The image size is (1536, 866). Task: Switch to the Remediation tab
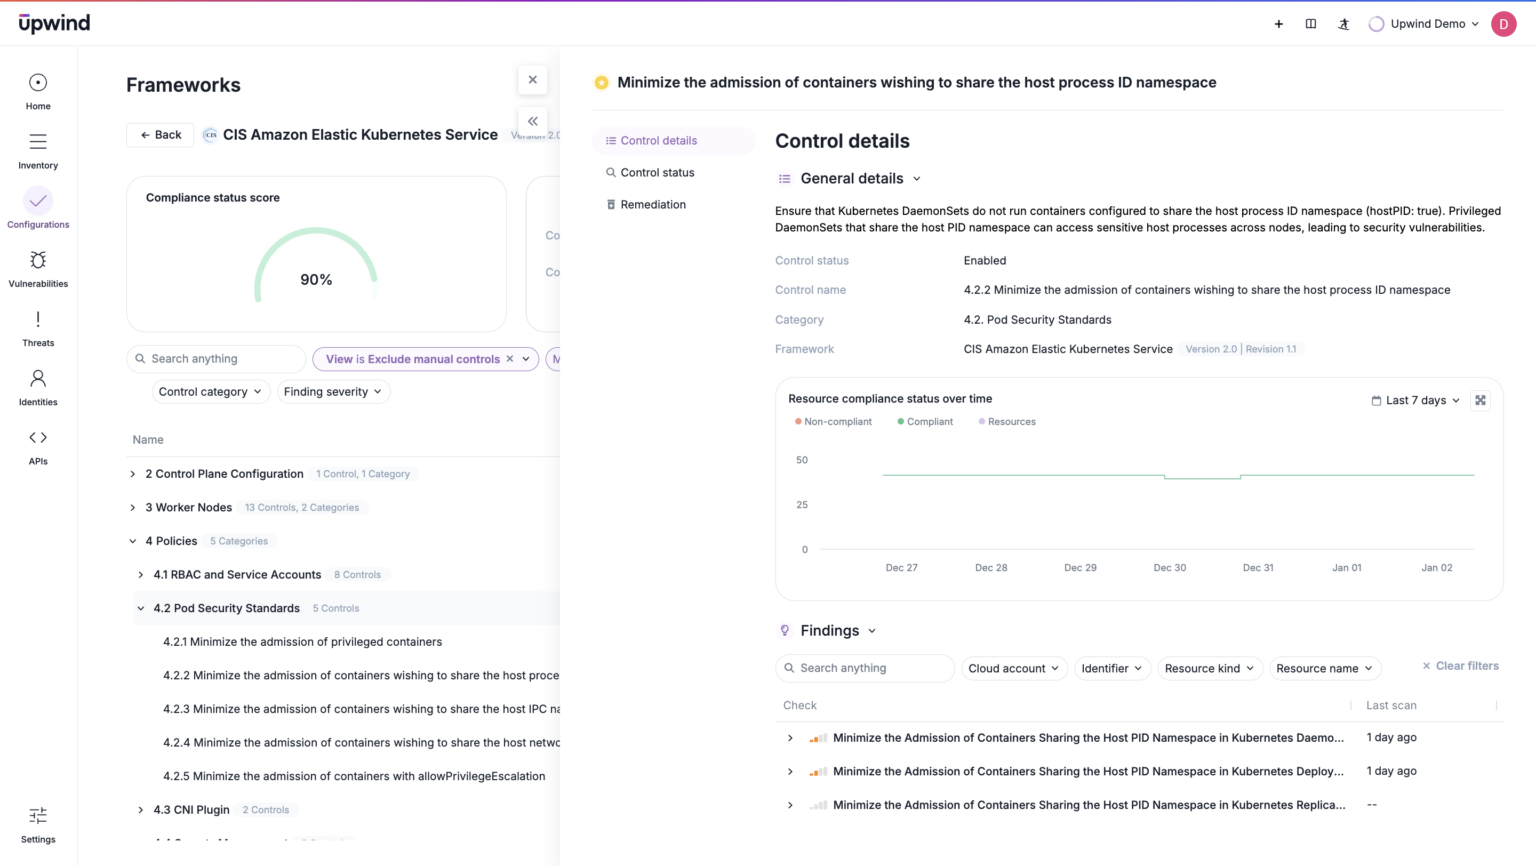651,204
